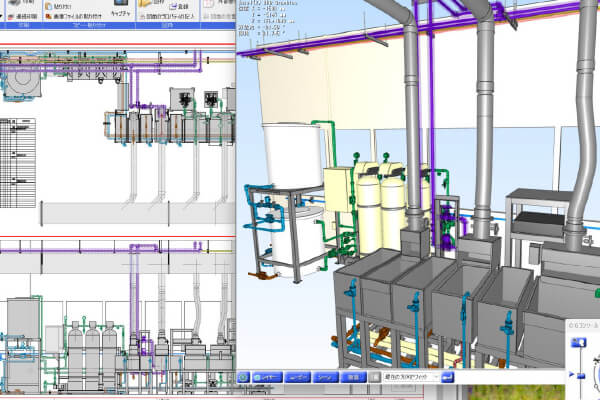Image resolution: width=600 pixels, height=400 pixels.
Task: Click the blue slider handle in the navigation panel
Action: [x=581, y=376]
